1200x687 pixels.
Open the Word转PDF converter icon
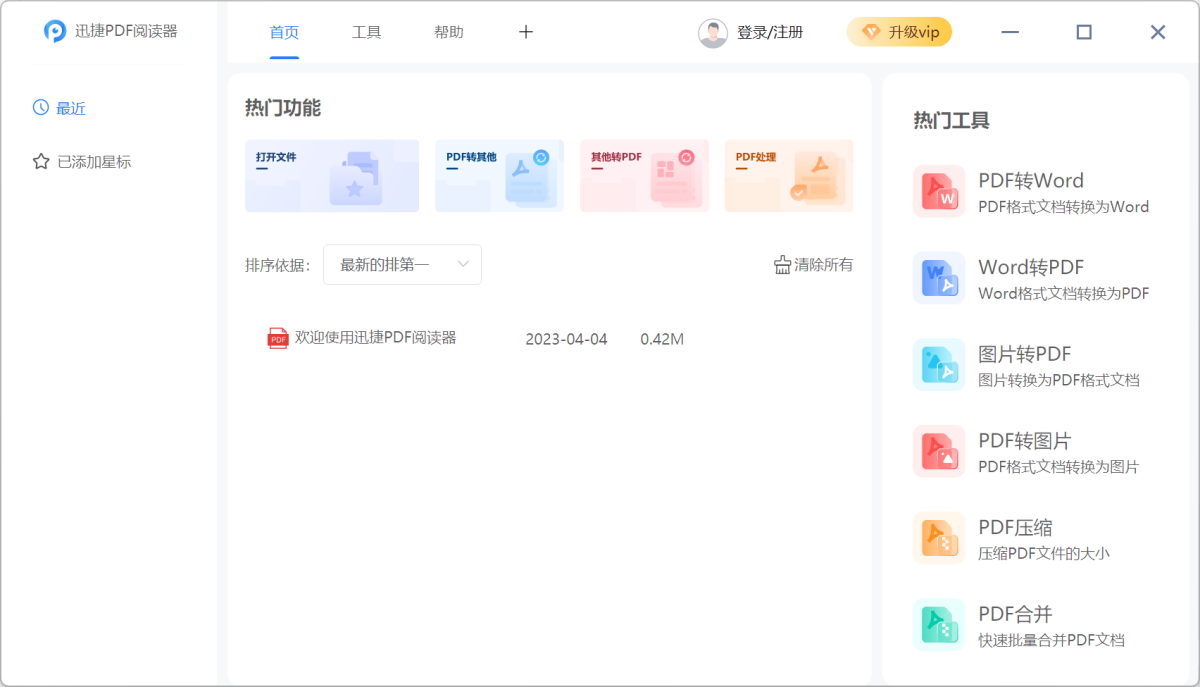(x=938, y=278)
